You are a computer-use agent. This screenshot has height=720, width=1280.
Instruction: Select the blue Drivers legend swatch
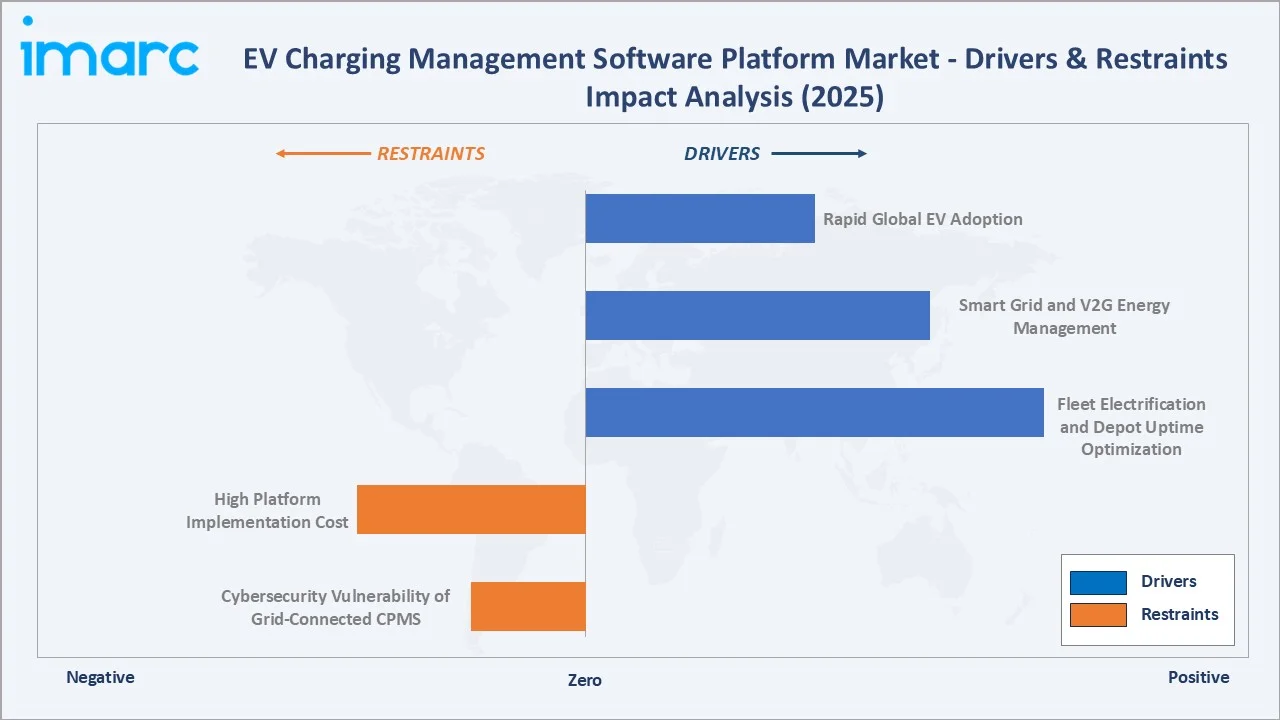coord(1098,582)
